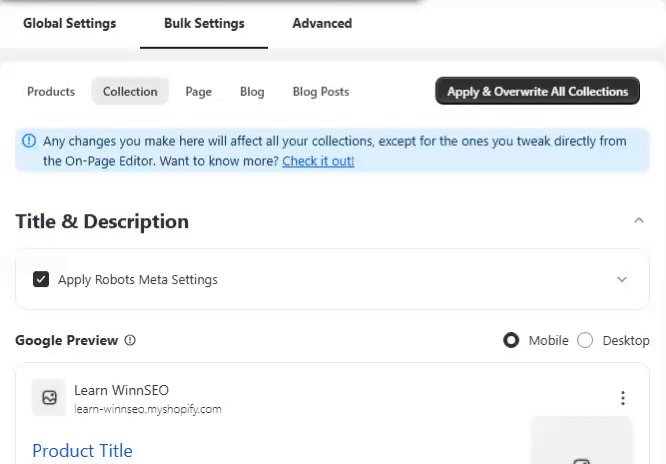This screenshot has width=666, height=464.
Task: Click Apply & Overwrite All Collections
Action: tap(537, 91)
